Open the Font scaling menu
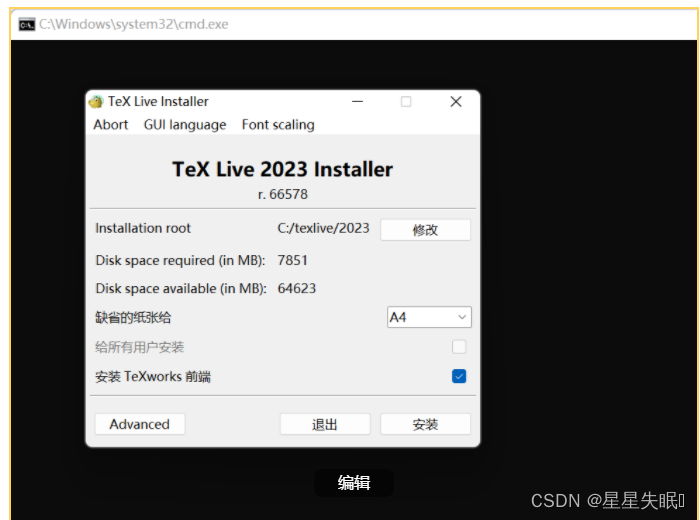The width and height of the screenshot is (700, 520). 278,125
